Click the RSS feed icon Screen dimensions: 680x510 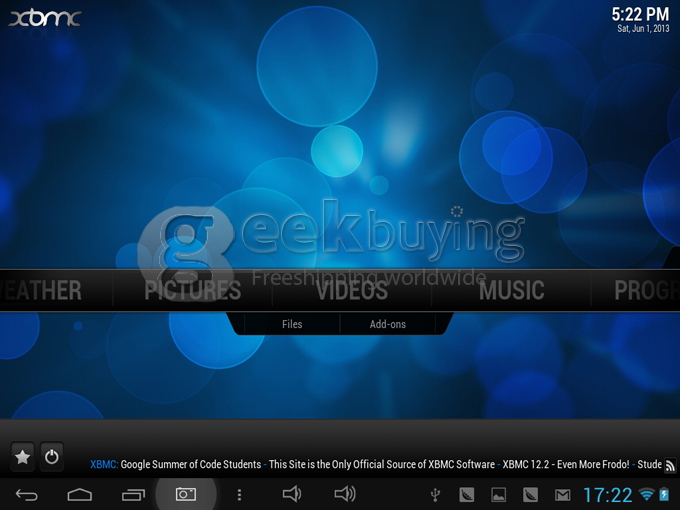(670, 465)
